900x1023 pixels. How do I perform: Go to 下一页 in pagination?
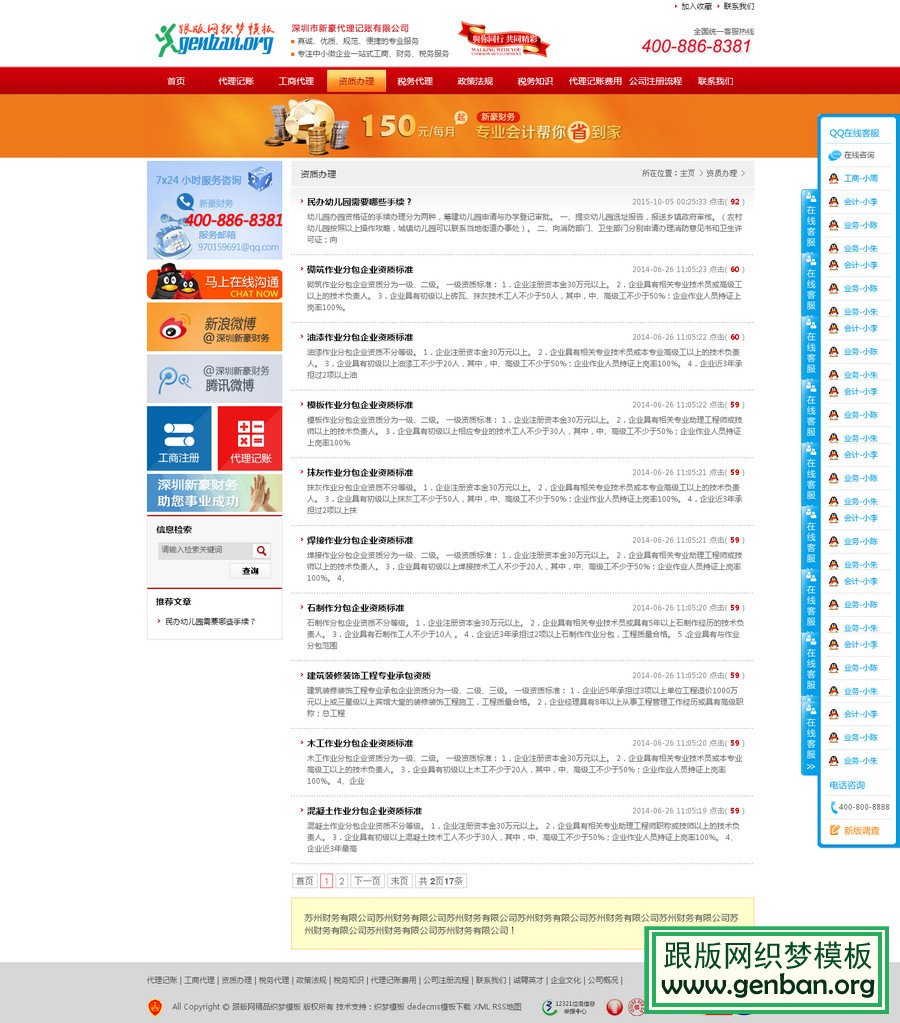(x=366, y=881)
